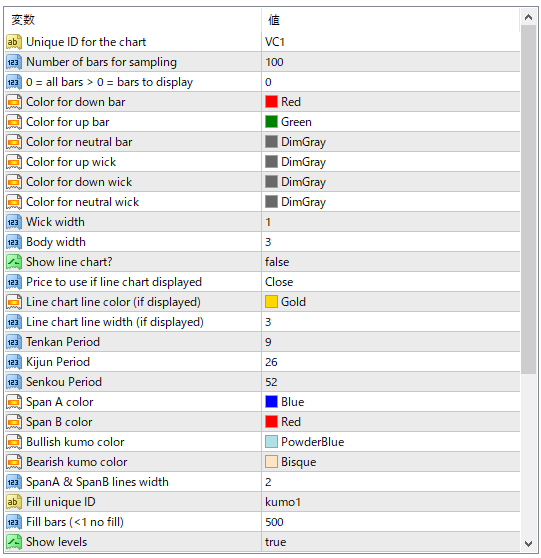This screenshot has height=558, width=541.
Task: Click integer icon beside SpanA & SpanB lines width
Action: [x=14, y=482]
